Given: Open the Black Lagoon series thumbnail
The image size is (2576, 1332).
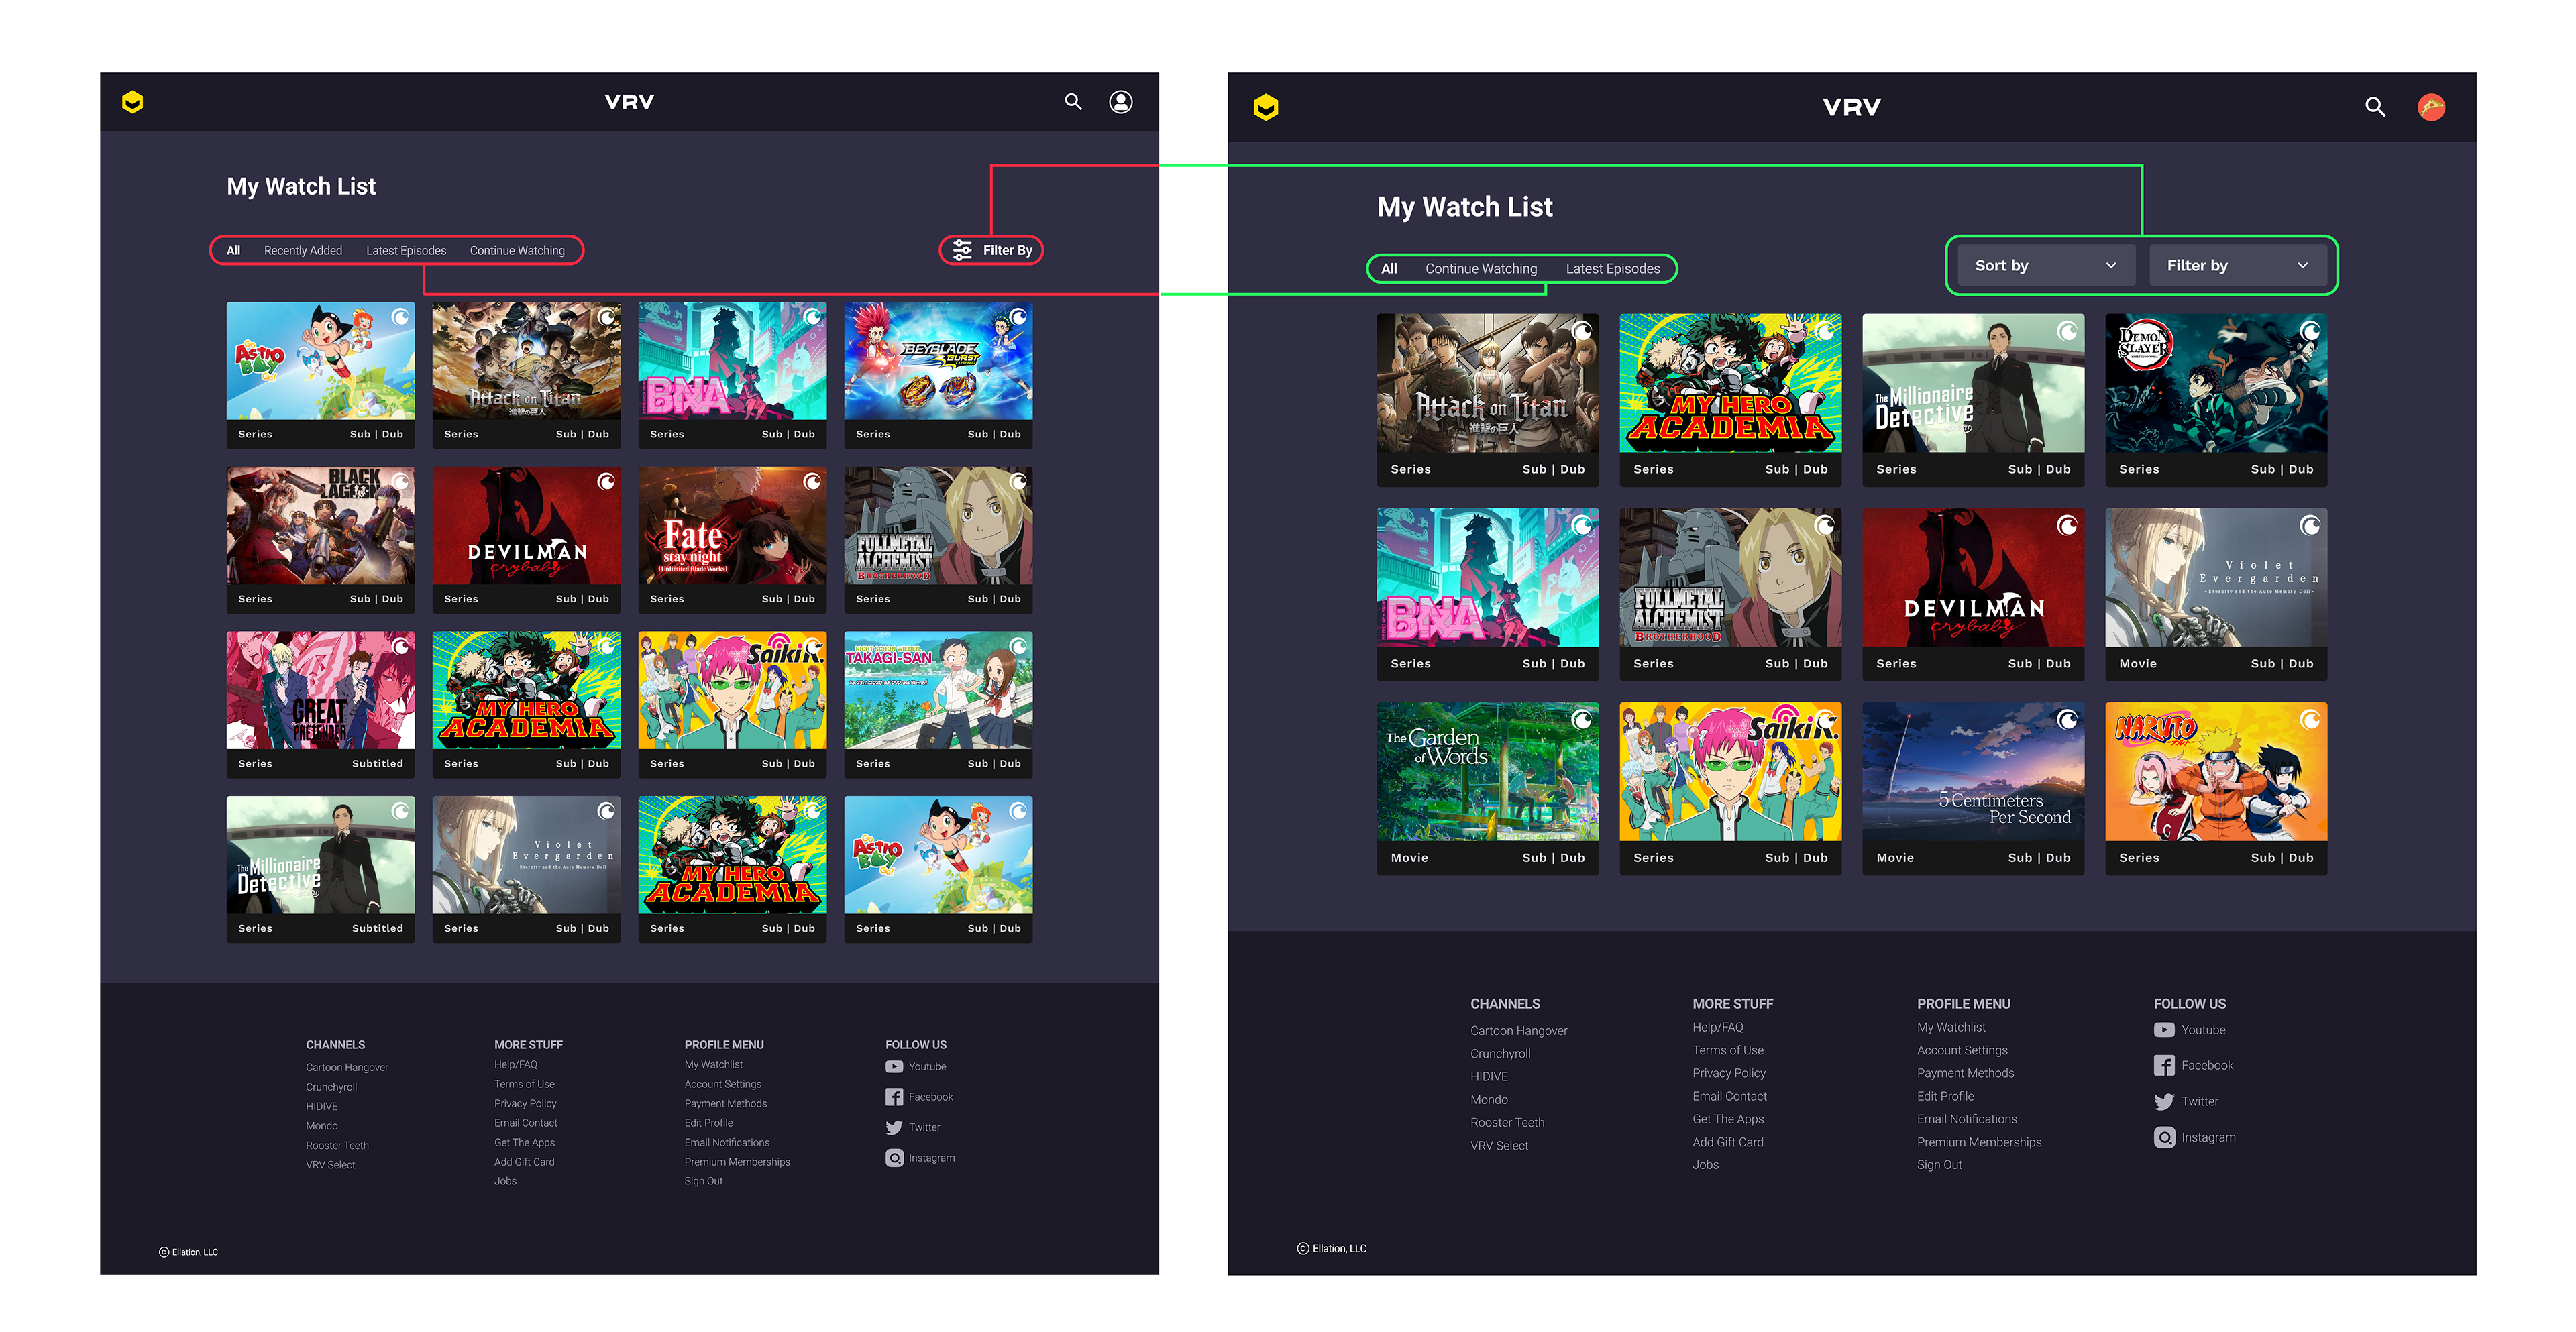Looking at the screenshot, I should pyautogui.click(x=320, y=526).
